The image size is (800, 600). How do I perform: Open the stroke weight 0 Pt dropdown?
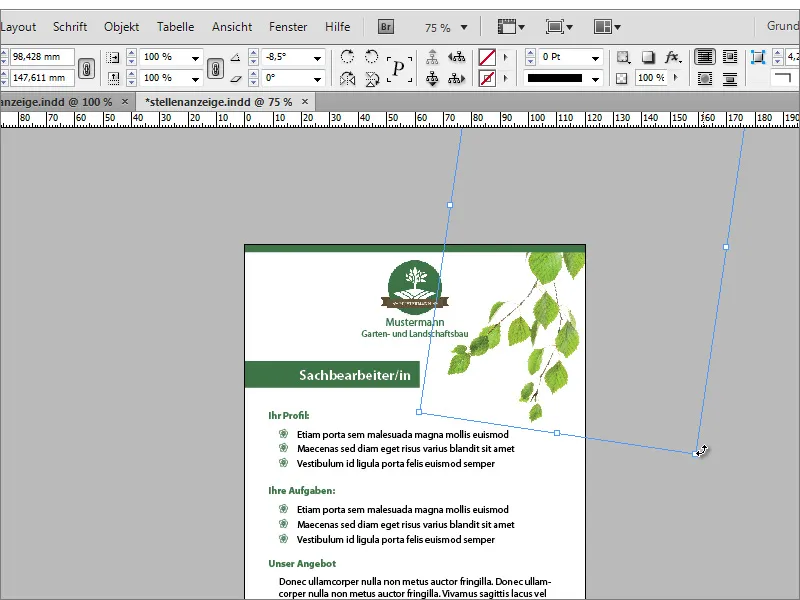point(595,58)
